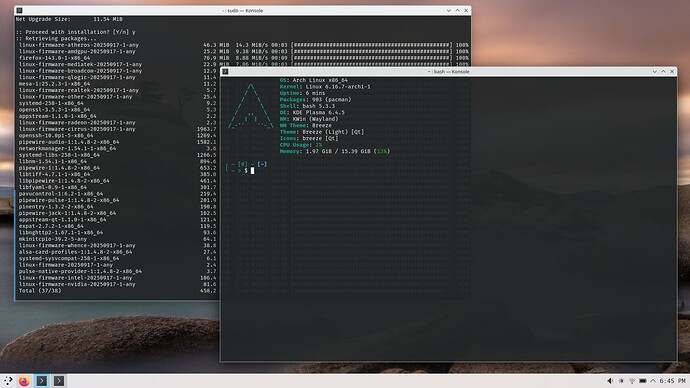Click "CPU Usage: 2%" in bash window
Viewport: 690px width, 388px height.
point(301,145)
